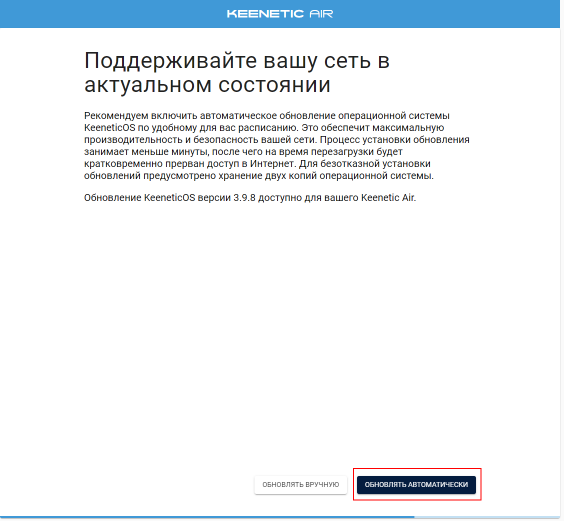Click the heading 'Поддерживайте вашу сеть'
The width and height of the screenshot is (564, 521).
[x=227, y=60]
